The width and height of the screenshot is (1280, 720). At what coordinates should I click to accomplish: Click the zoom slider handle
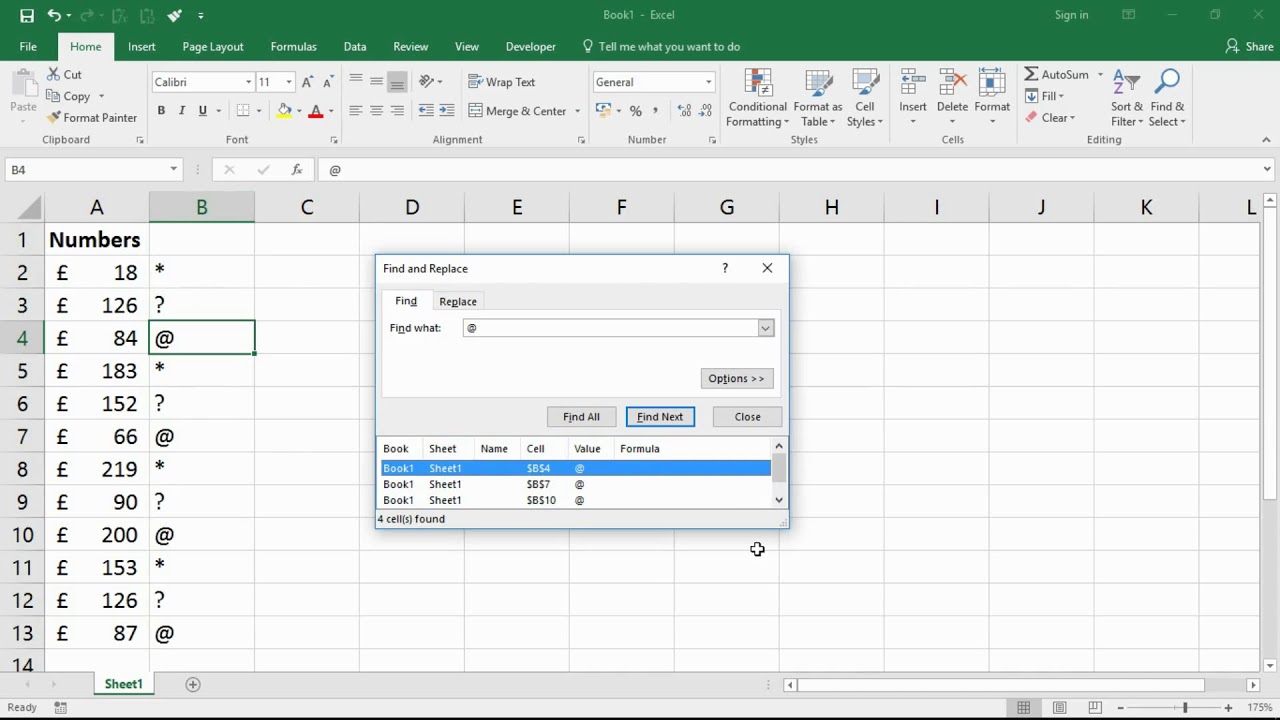pos(1185,708)
